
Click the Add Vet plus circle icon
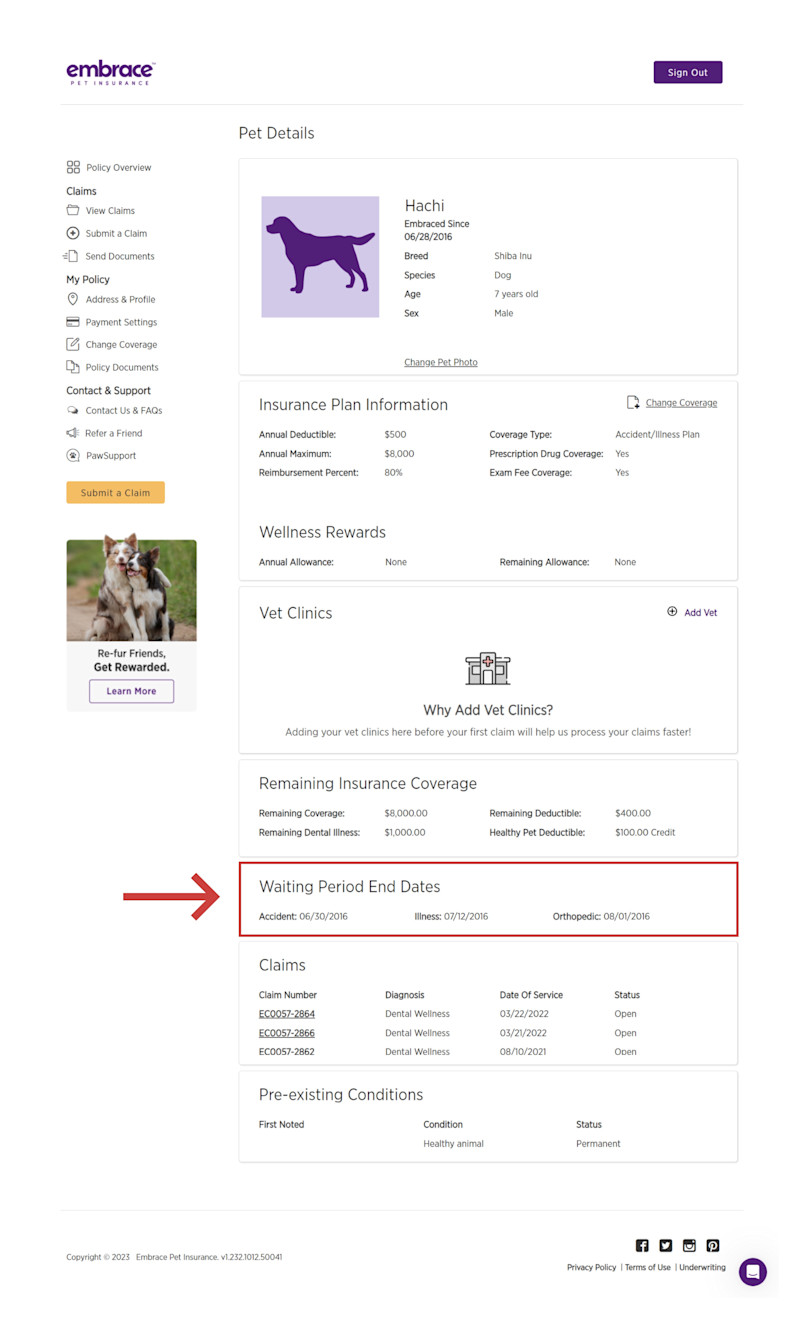tap(672, 612)
